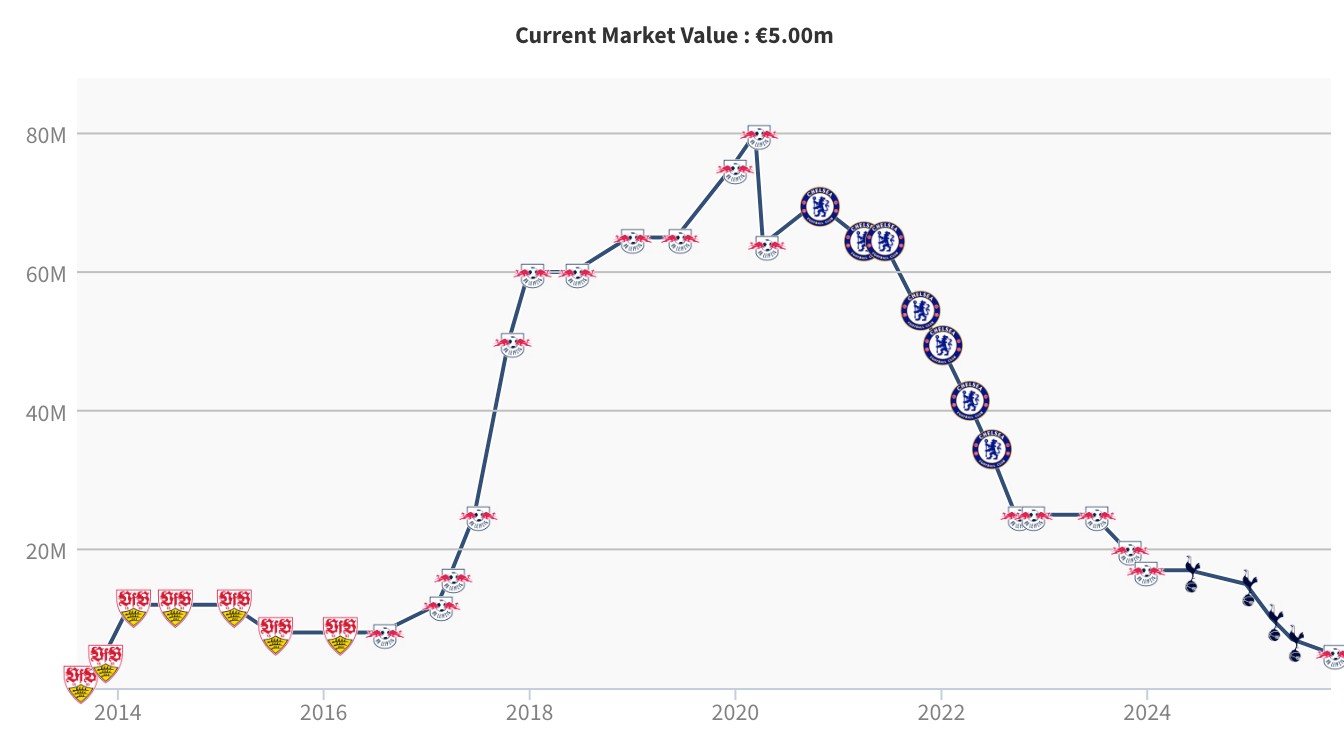Select the Chelsea crest closest to 40M
This screenshot has width=1344, height=750.
969,400
